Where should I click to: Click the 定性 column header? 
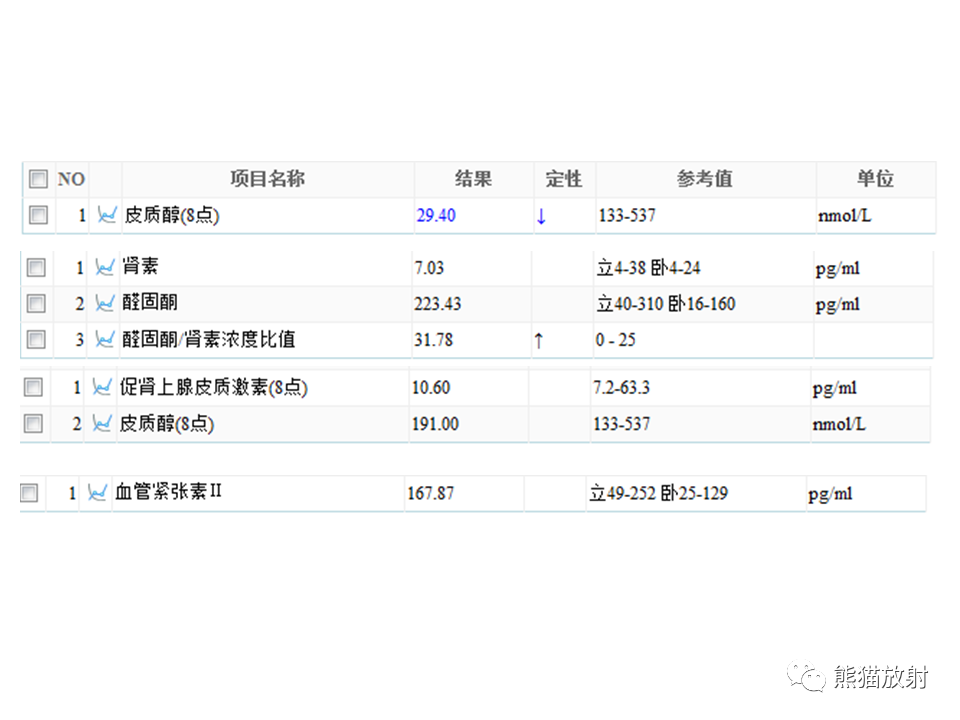pyautogui.click(x=564, y=179)
